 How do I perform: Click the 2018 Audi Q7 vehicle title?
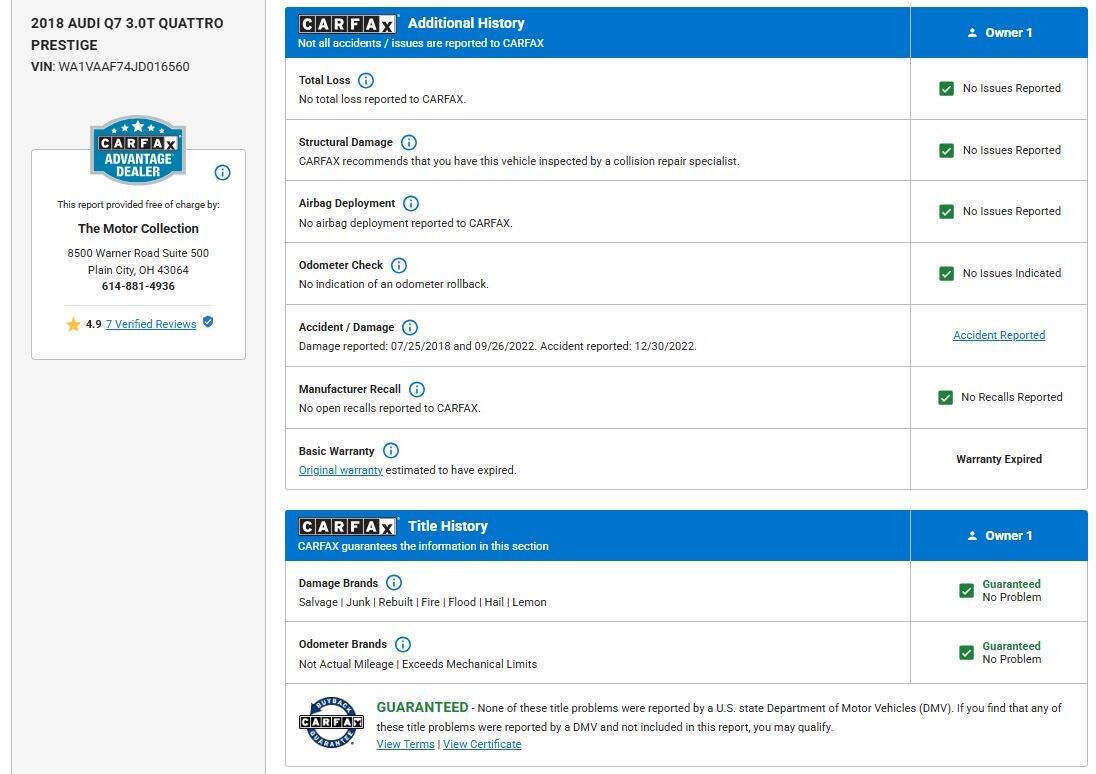(x=127, y=34)
